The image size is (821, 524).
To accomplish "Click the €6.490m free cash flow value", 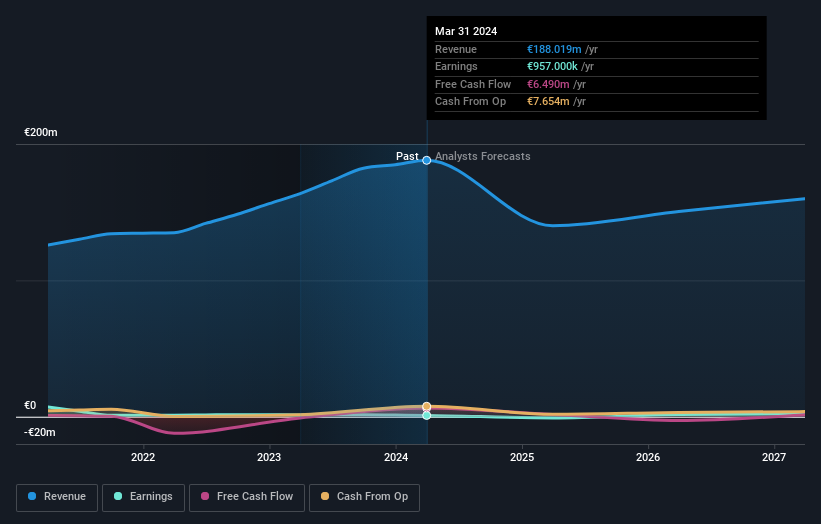I will coord(548,84).
